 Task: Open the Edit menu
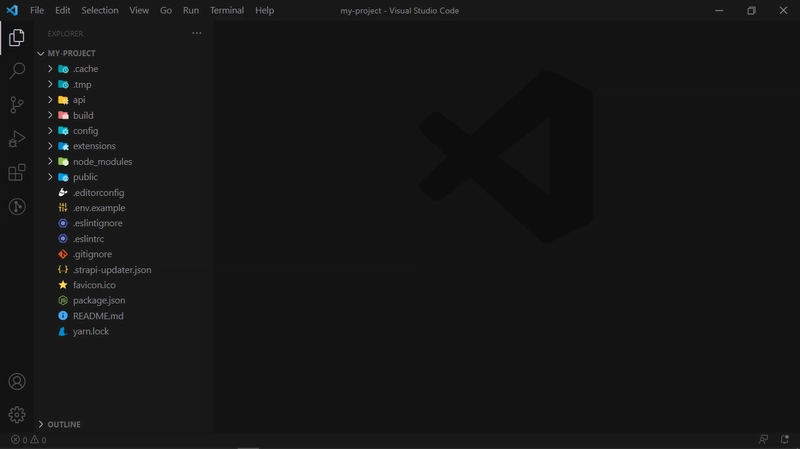(x=62, y=10)
